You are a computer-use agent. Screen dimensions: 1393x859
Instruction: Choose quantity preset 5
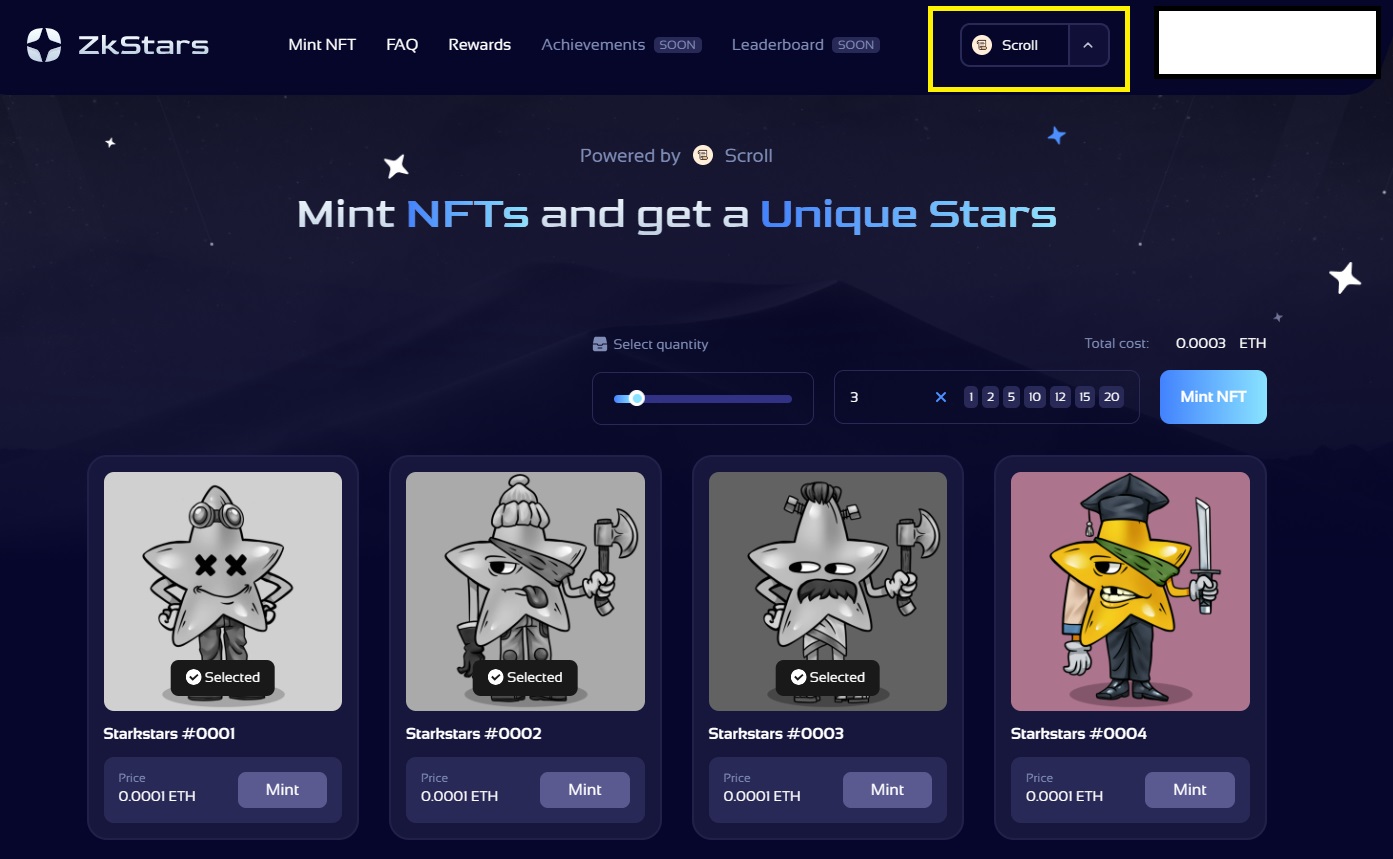pyautogui.click(x=1011, y=397)
